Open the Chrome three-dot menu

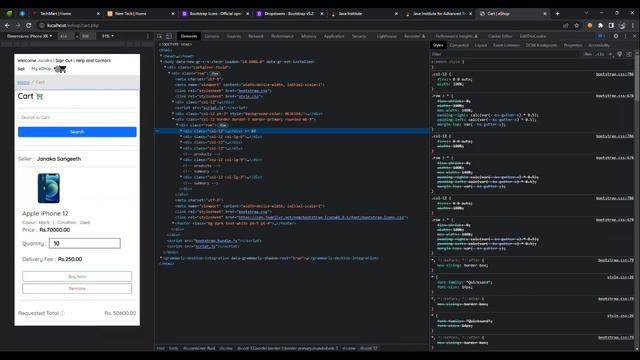(x=633, y=25)
